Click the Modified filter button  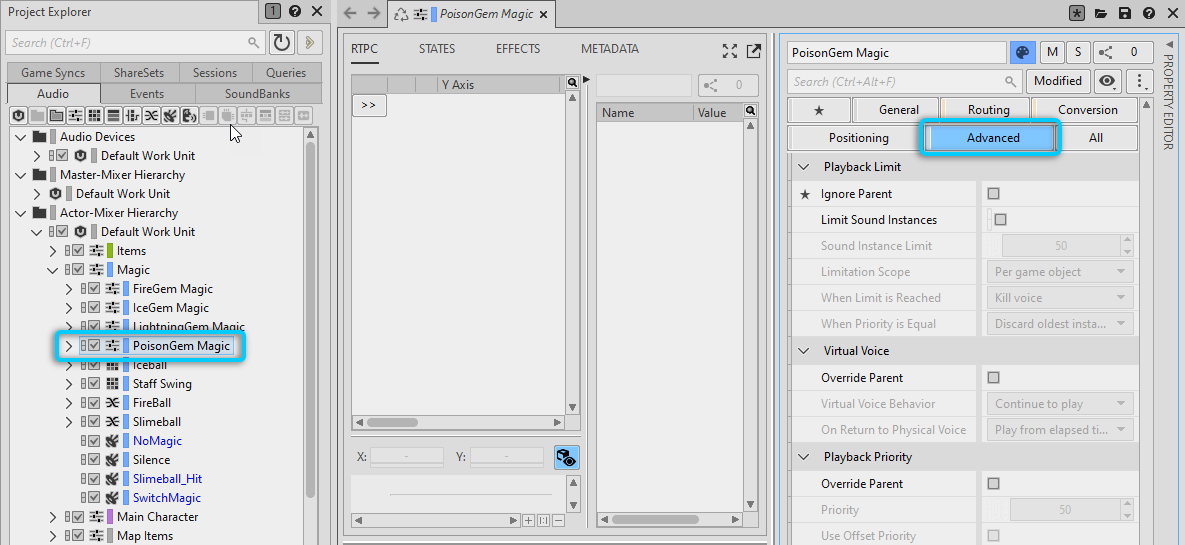(1057, 81)
